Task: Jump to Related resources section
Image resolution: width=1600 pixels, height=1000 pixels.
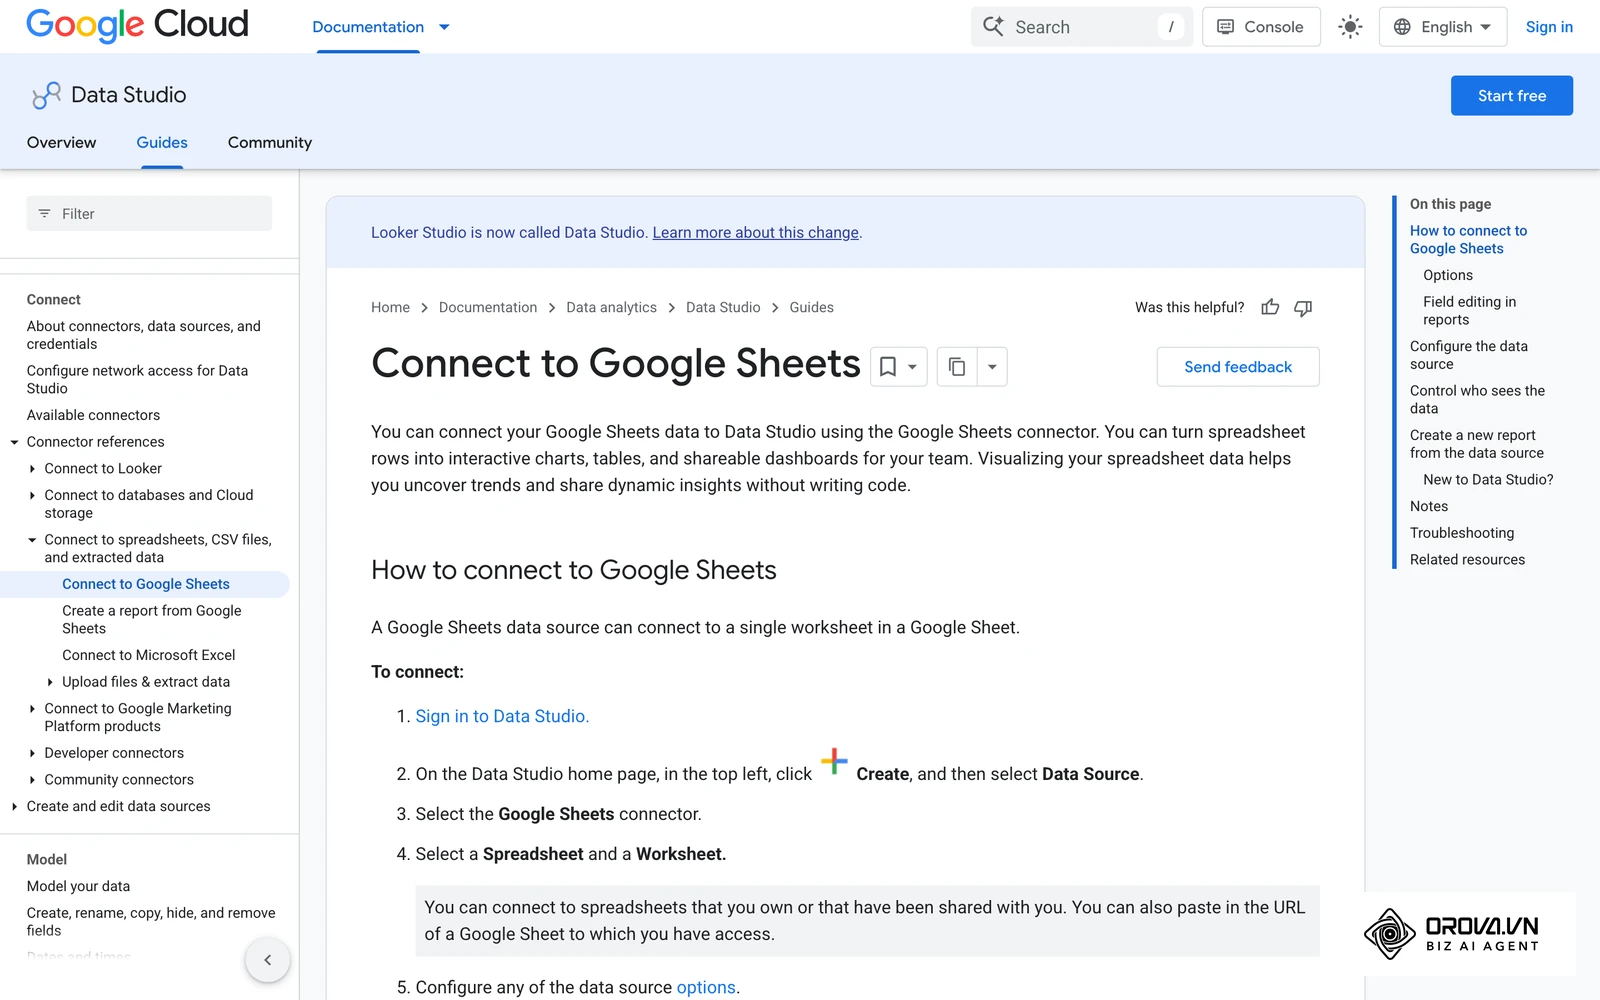Action: click(1467, 560)
